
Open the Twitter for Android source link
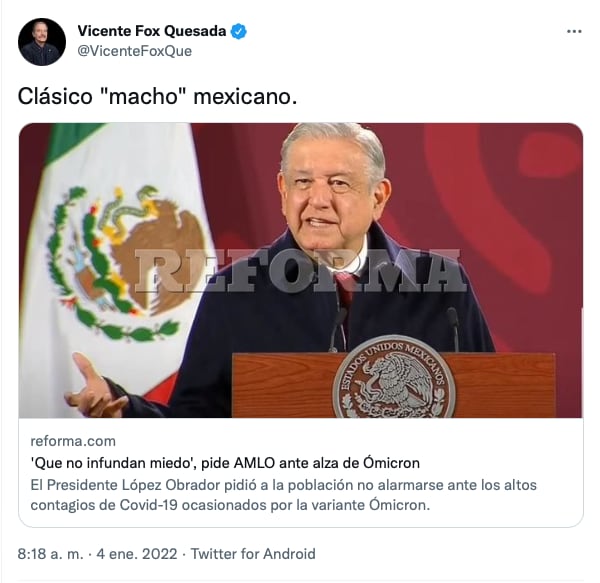point(253,554)
